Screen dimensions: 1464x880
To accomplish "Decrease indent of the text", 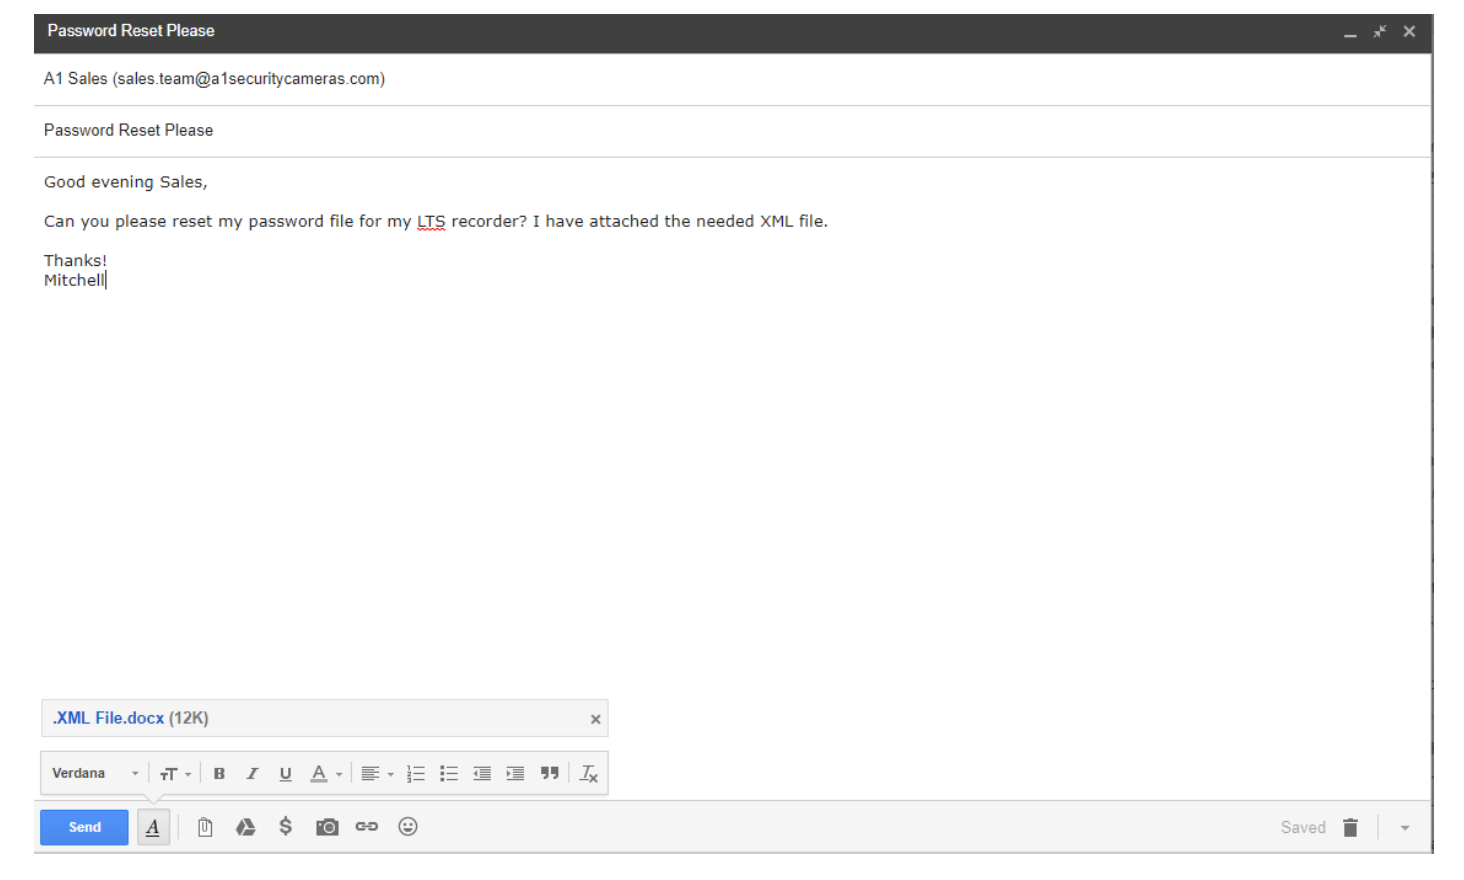I will point(482,773).
